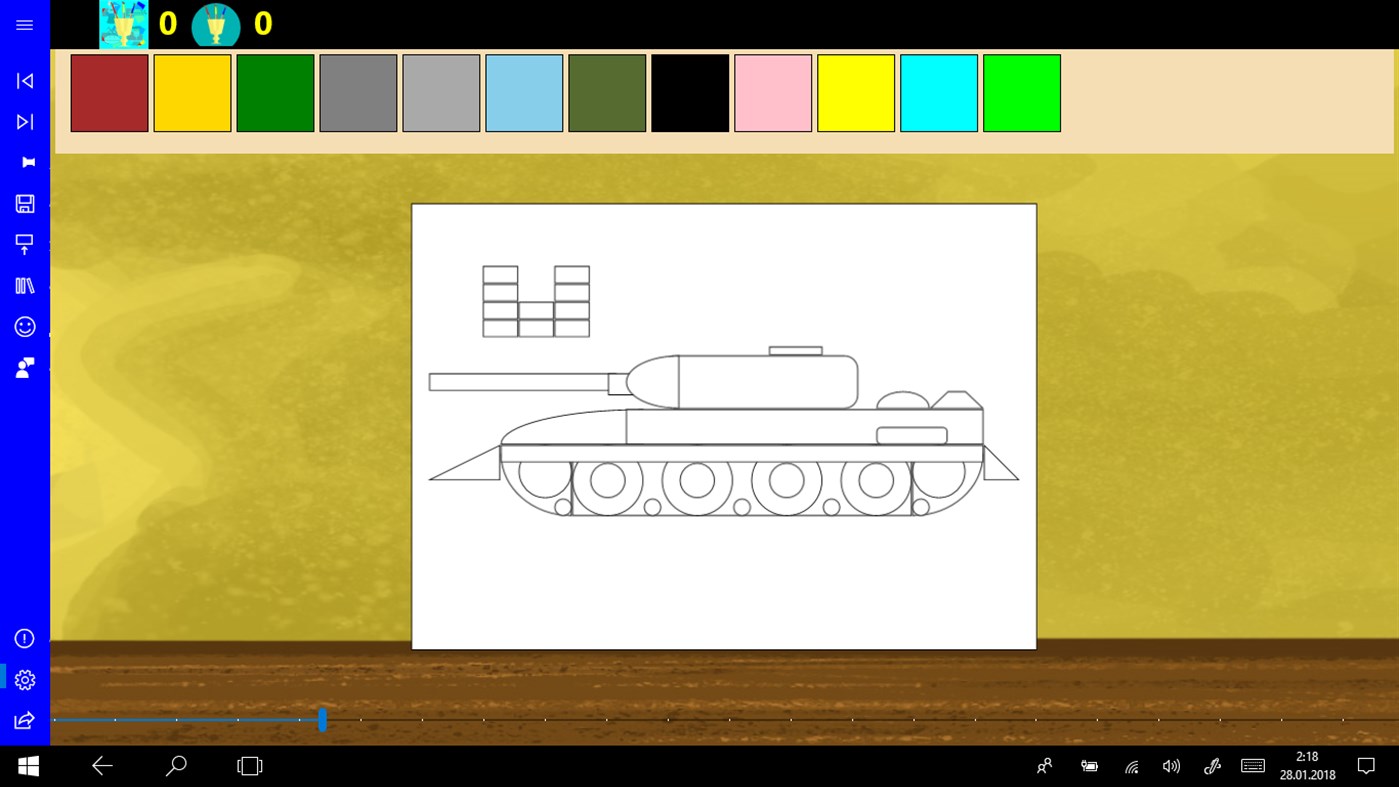The height and width of the screenshot is (787, 1399).
Task: Select the dark green paint color
Action: tap(274, 92)
